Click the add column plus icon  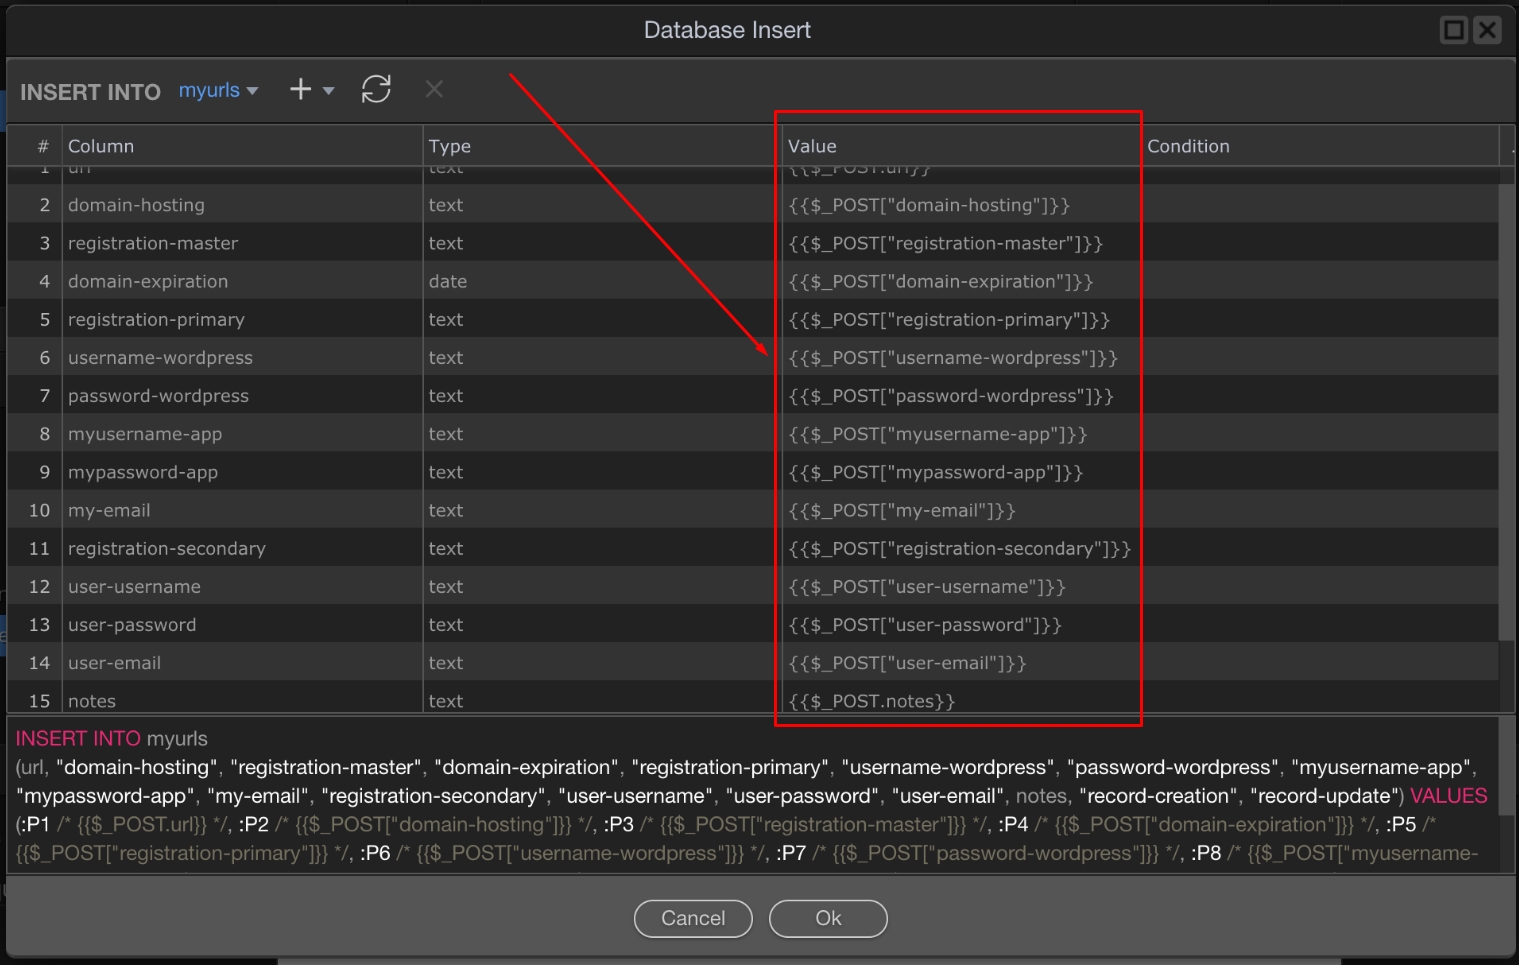pyautogui.click(x=300, y=90)
